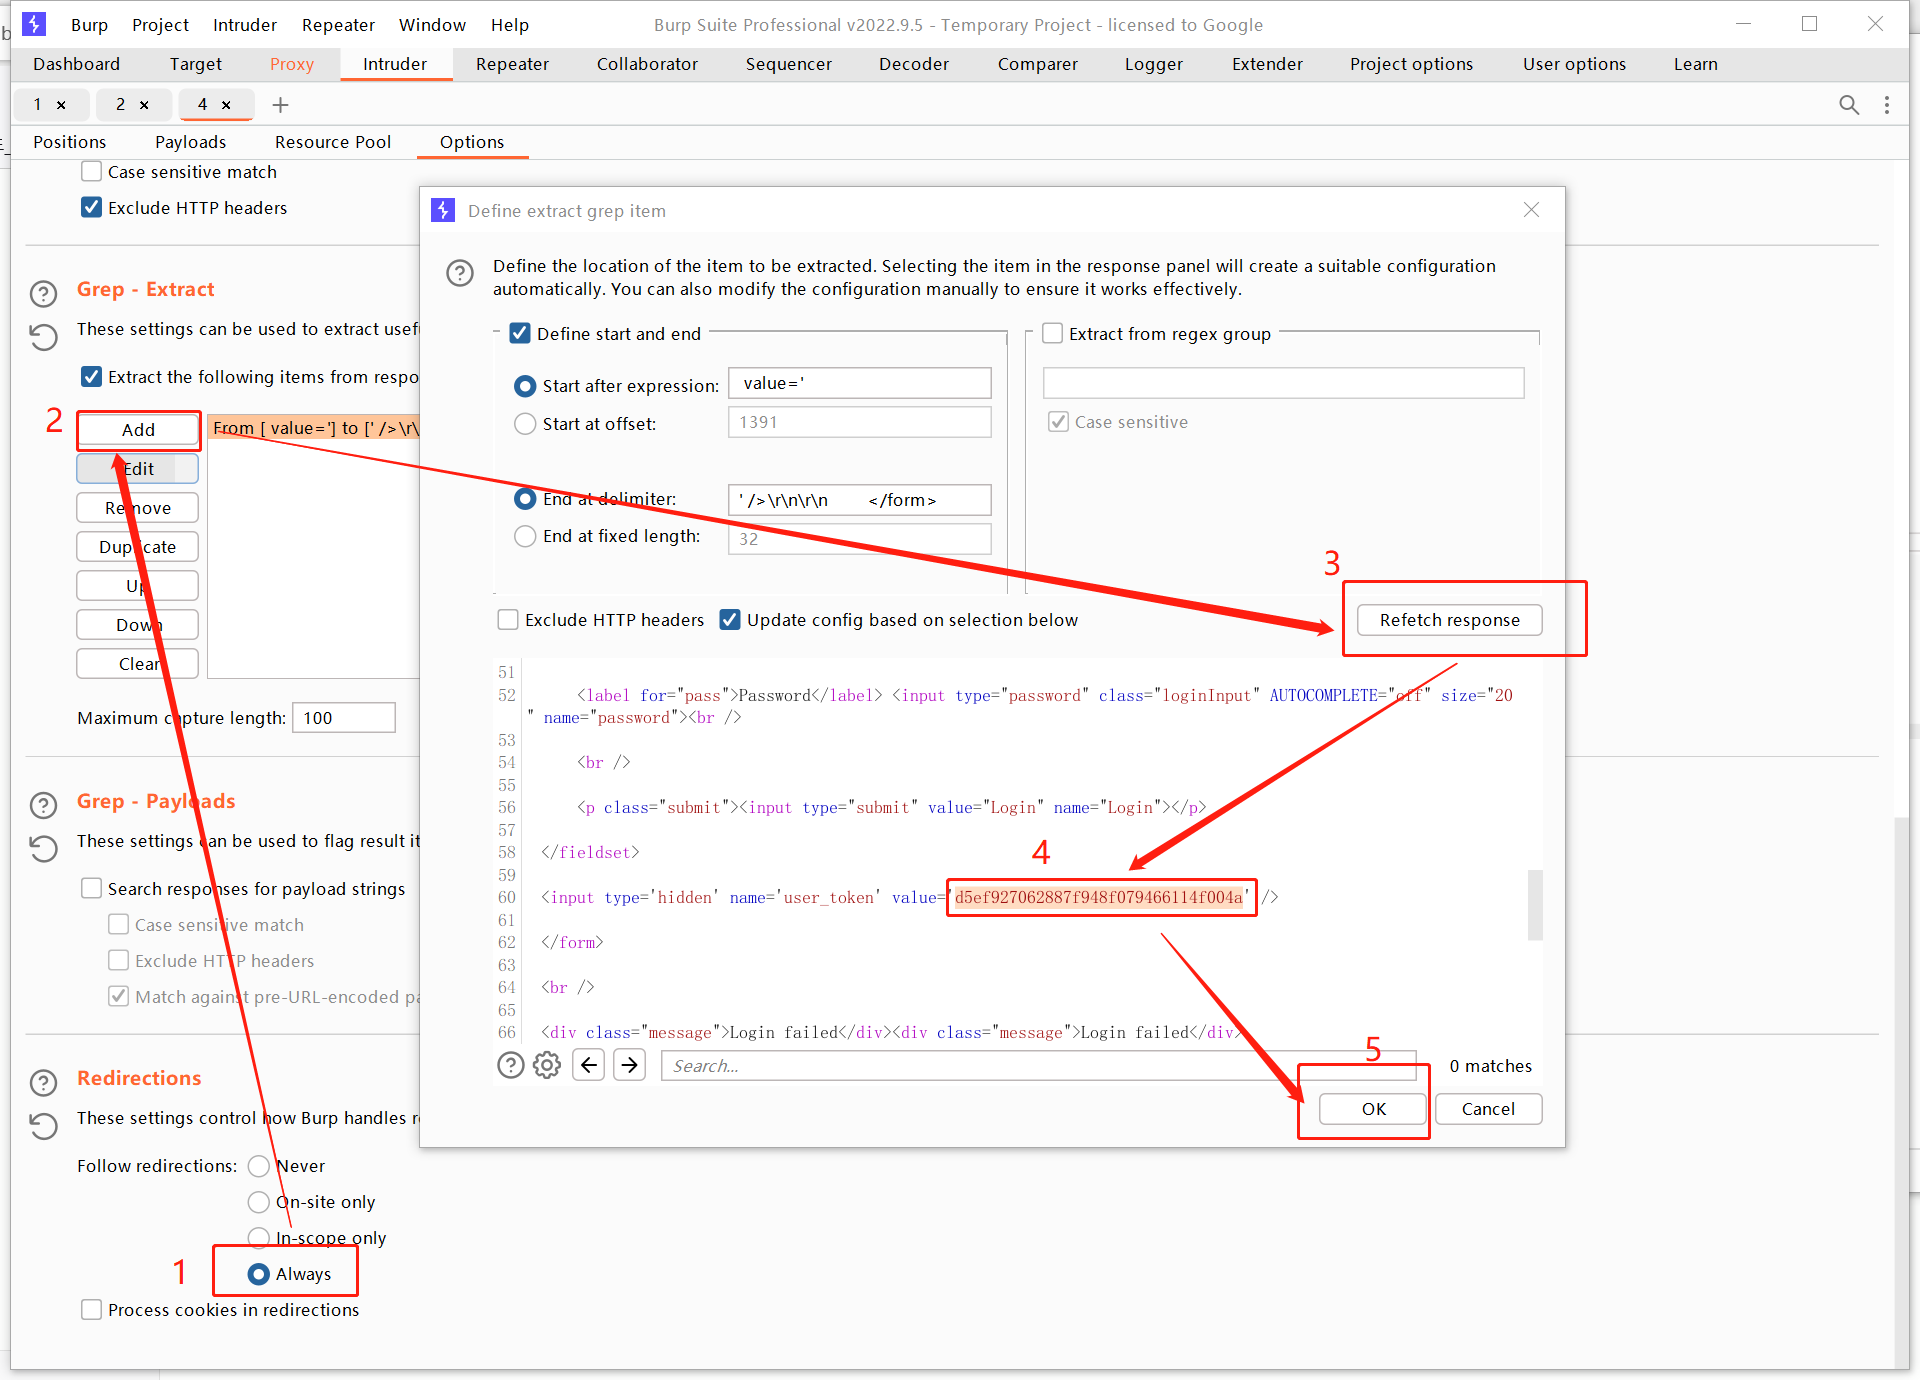Screen dimensions: 1920x1380
Task: Select the highlighted user_token value text
Action: click(1098, 898)
